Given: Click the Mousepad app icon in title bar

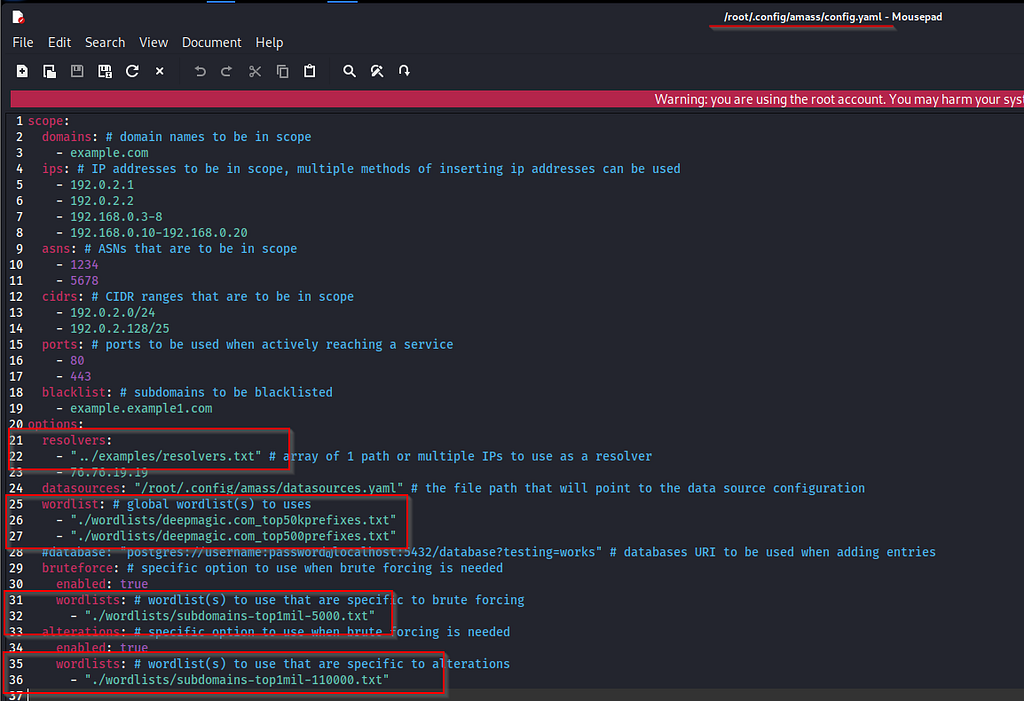Looking at the screenshot, I should tap(18, 17).
